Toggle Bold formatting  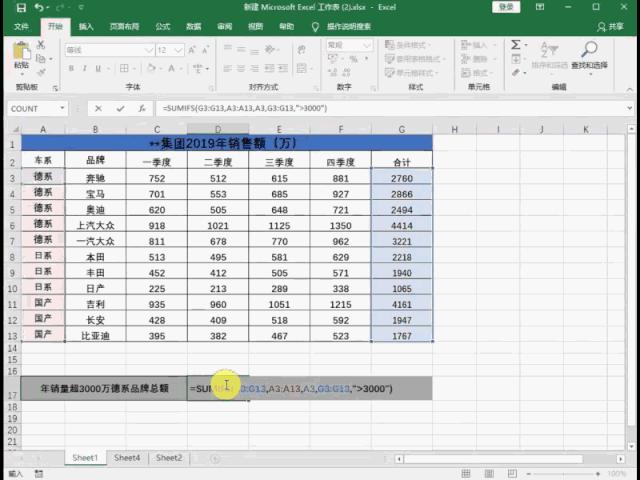(71, 69)
